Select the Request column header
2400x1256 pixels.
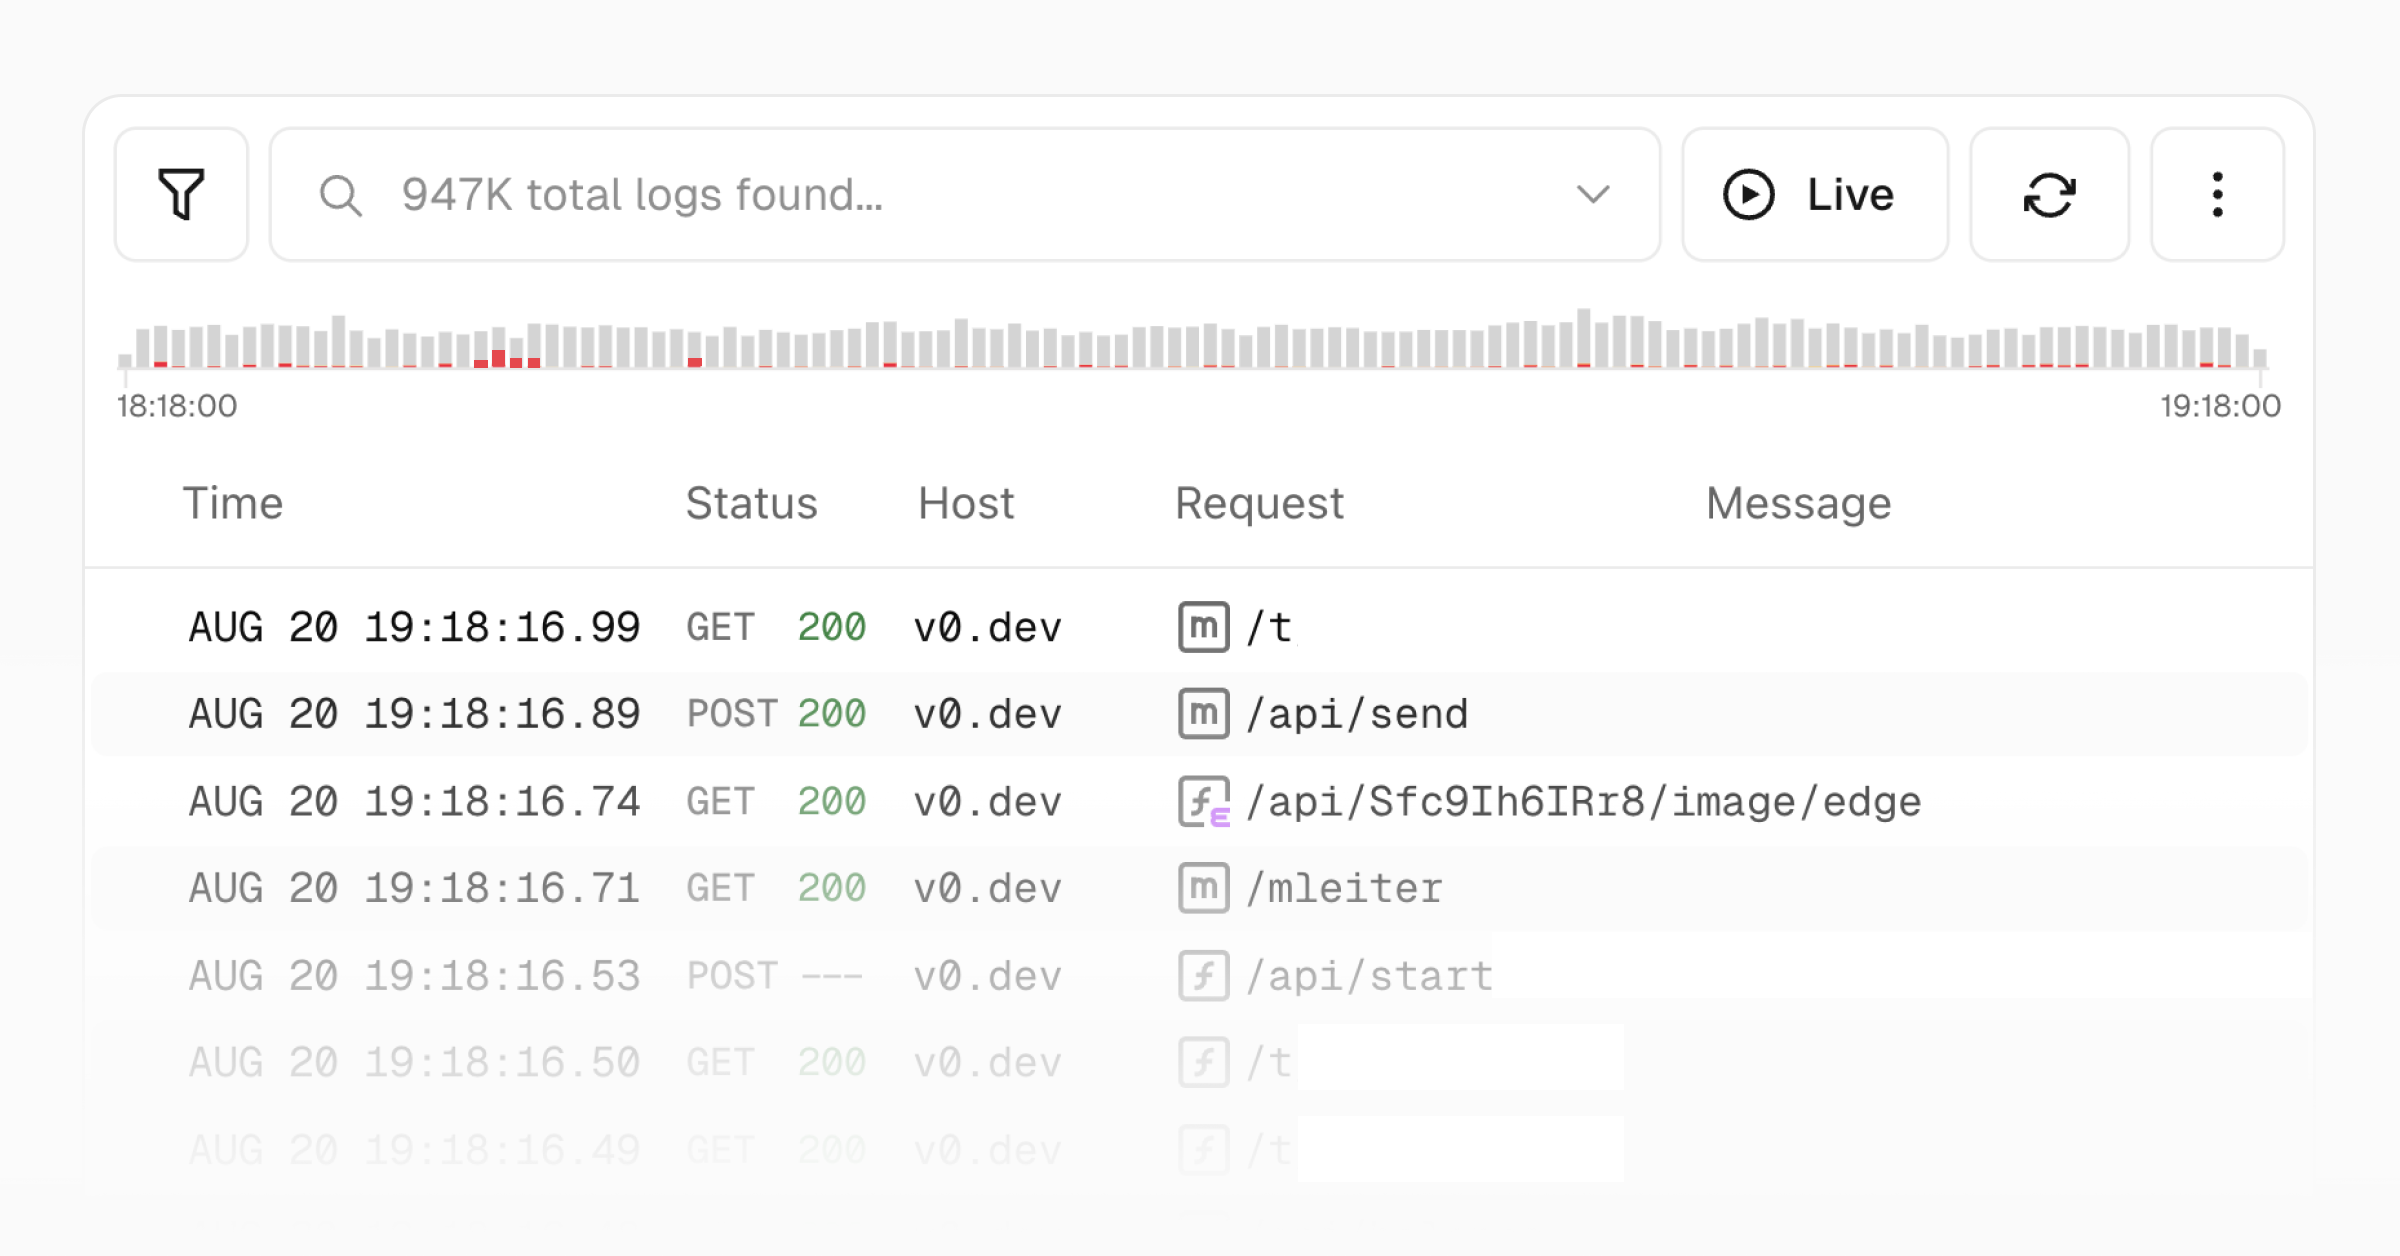pos(1258,503)
